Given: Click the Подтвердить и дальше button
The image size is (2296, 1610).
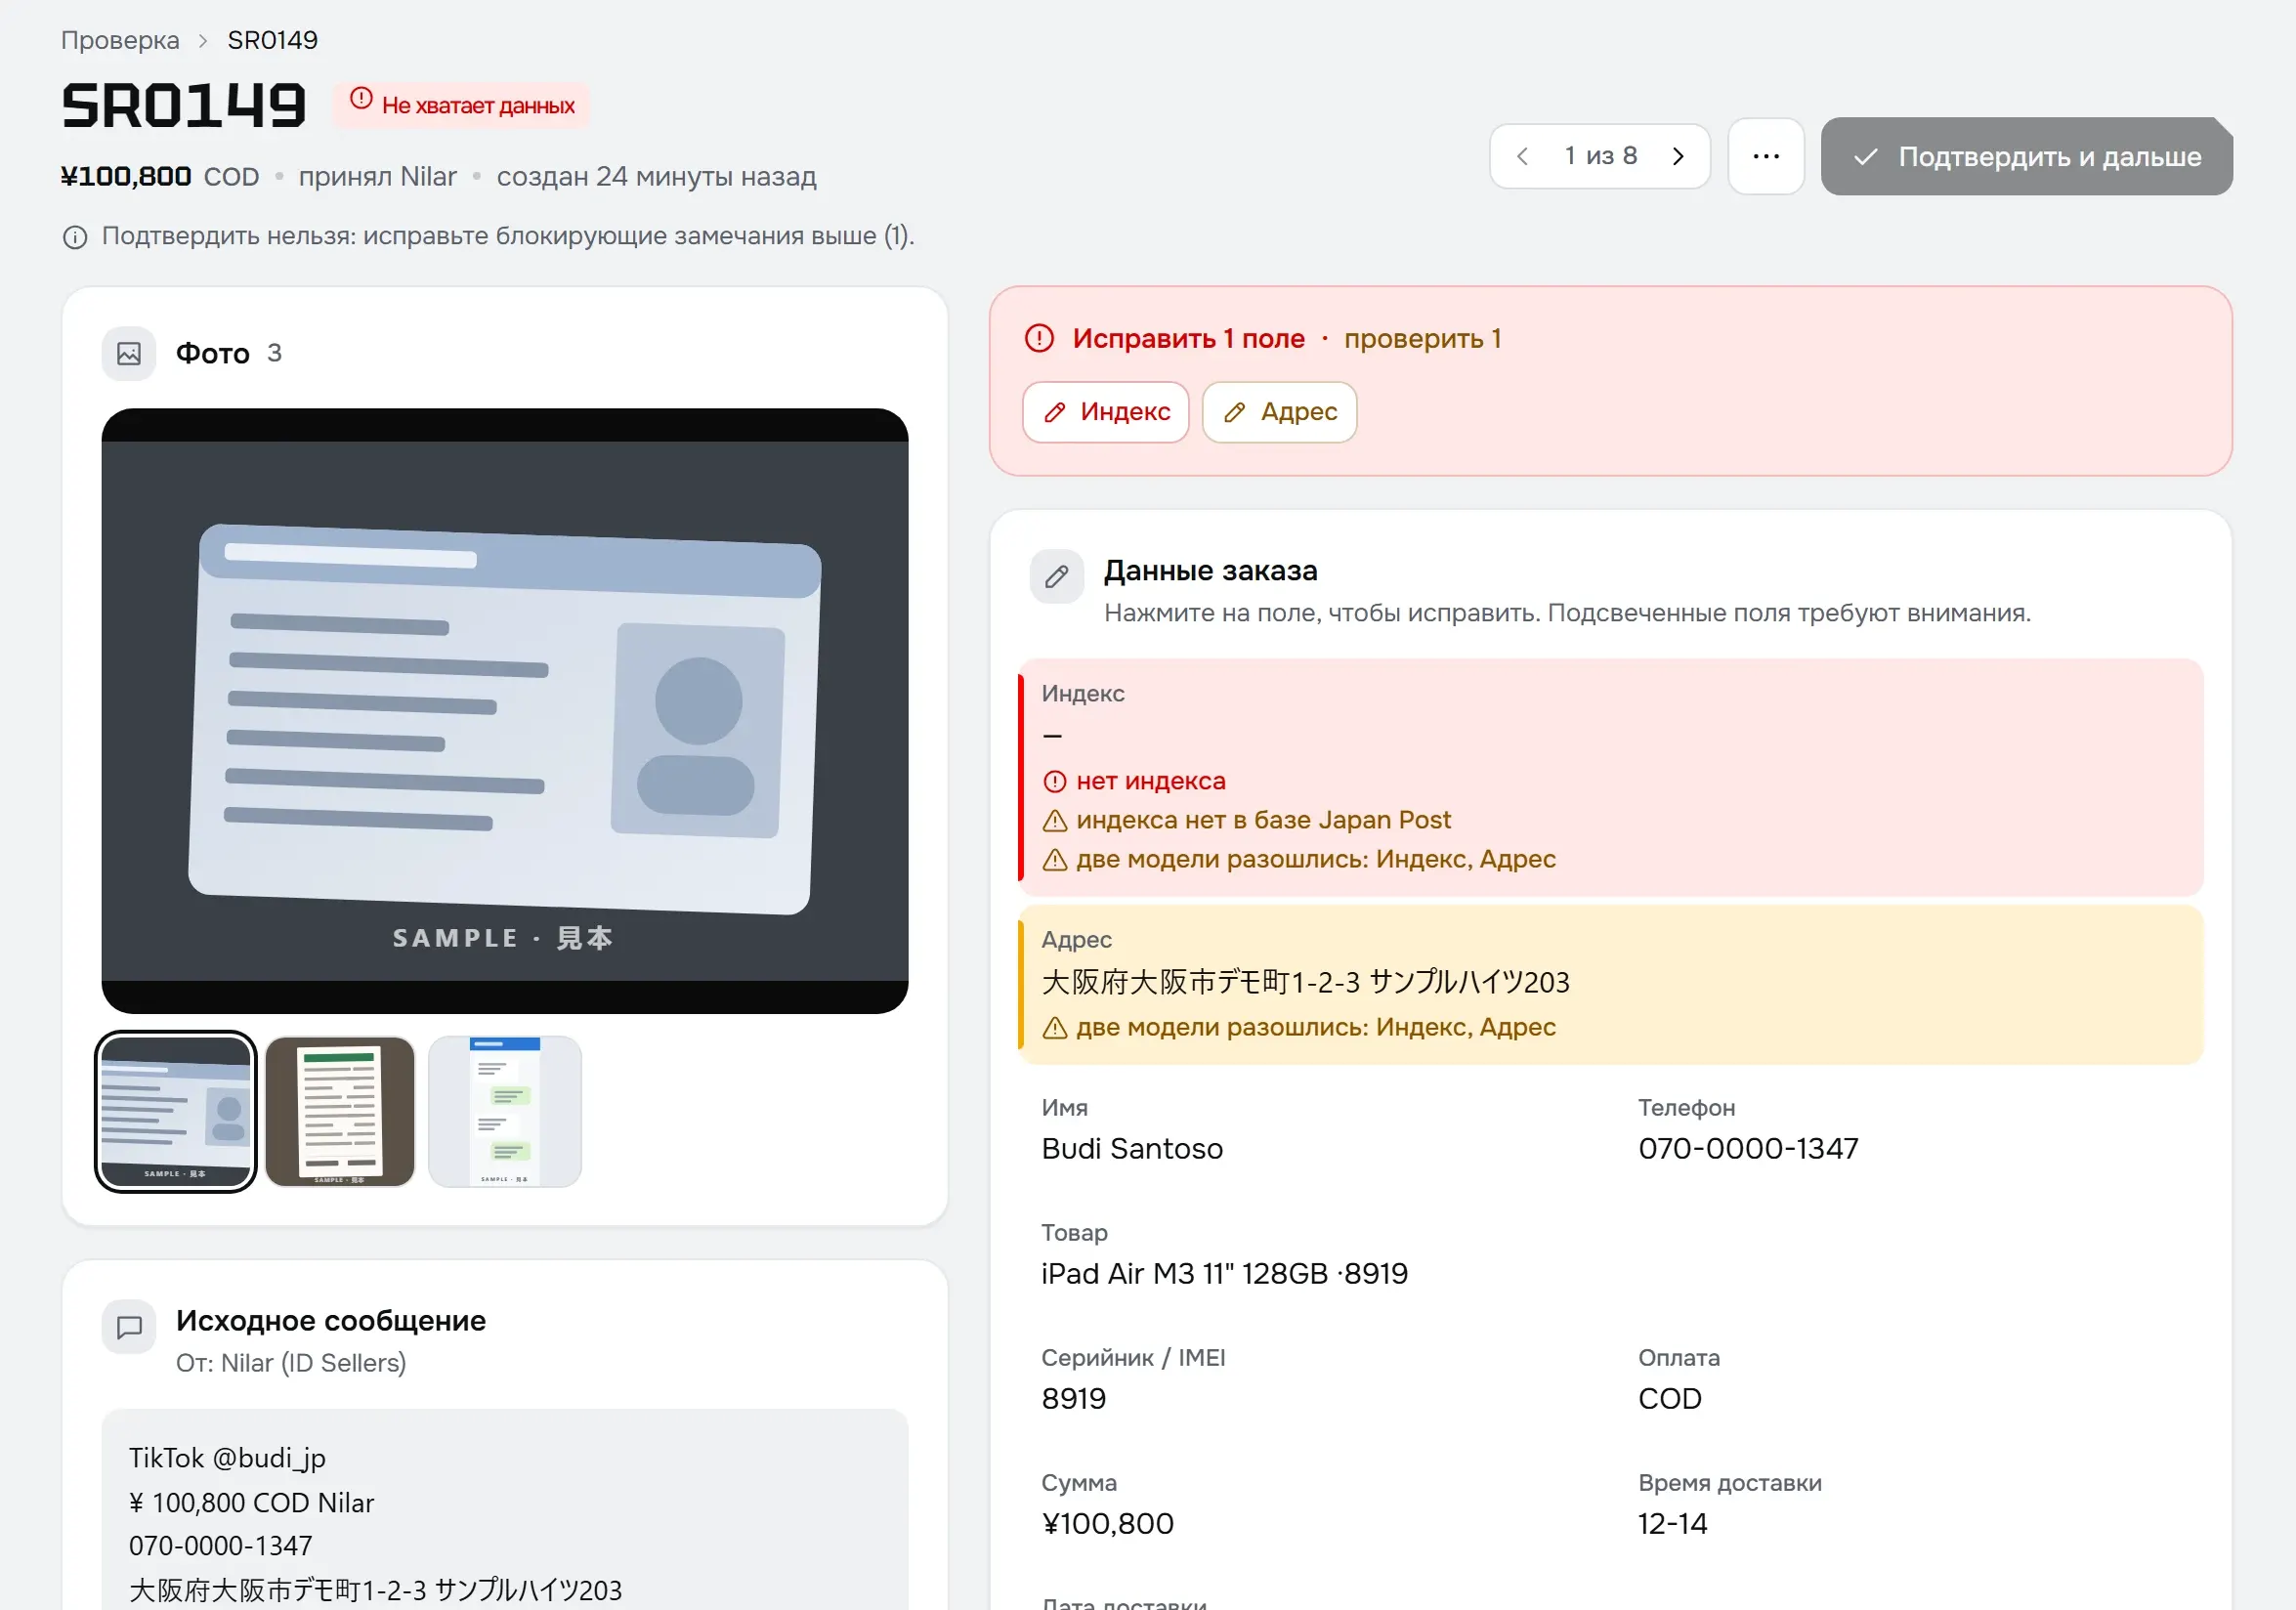Looking at the screenshot, I should pos(2026,156).
